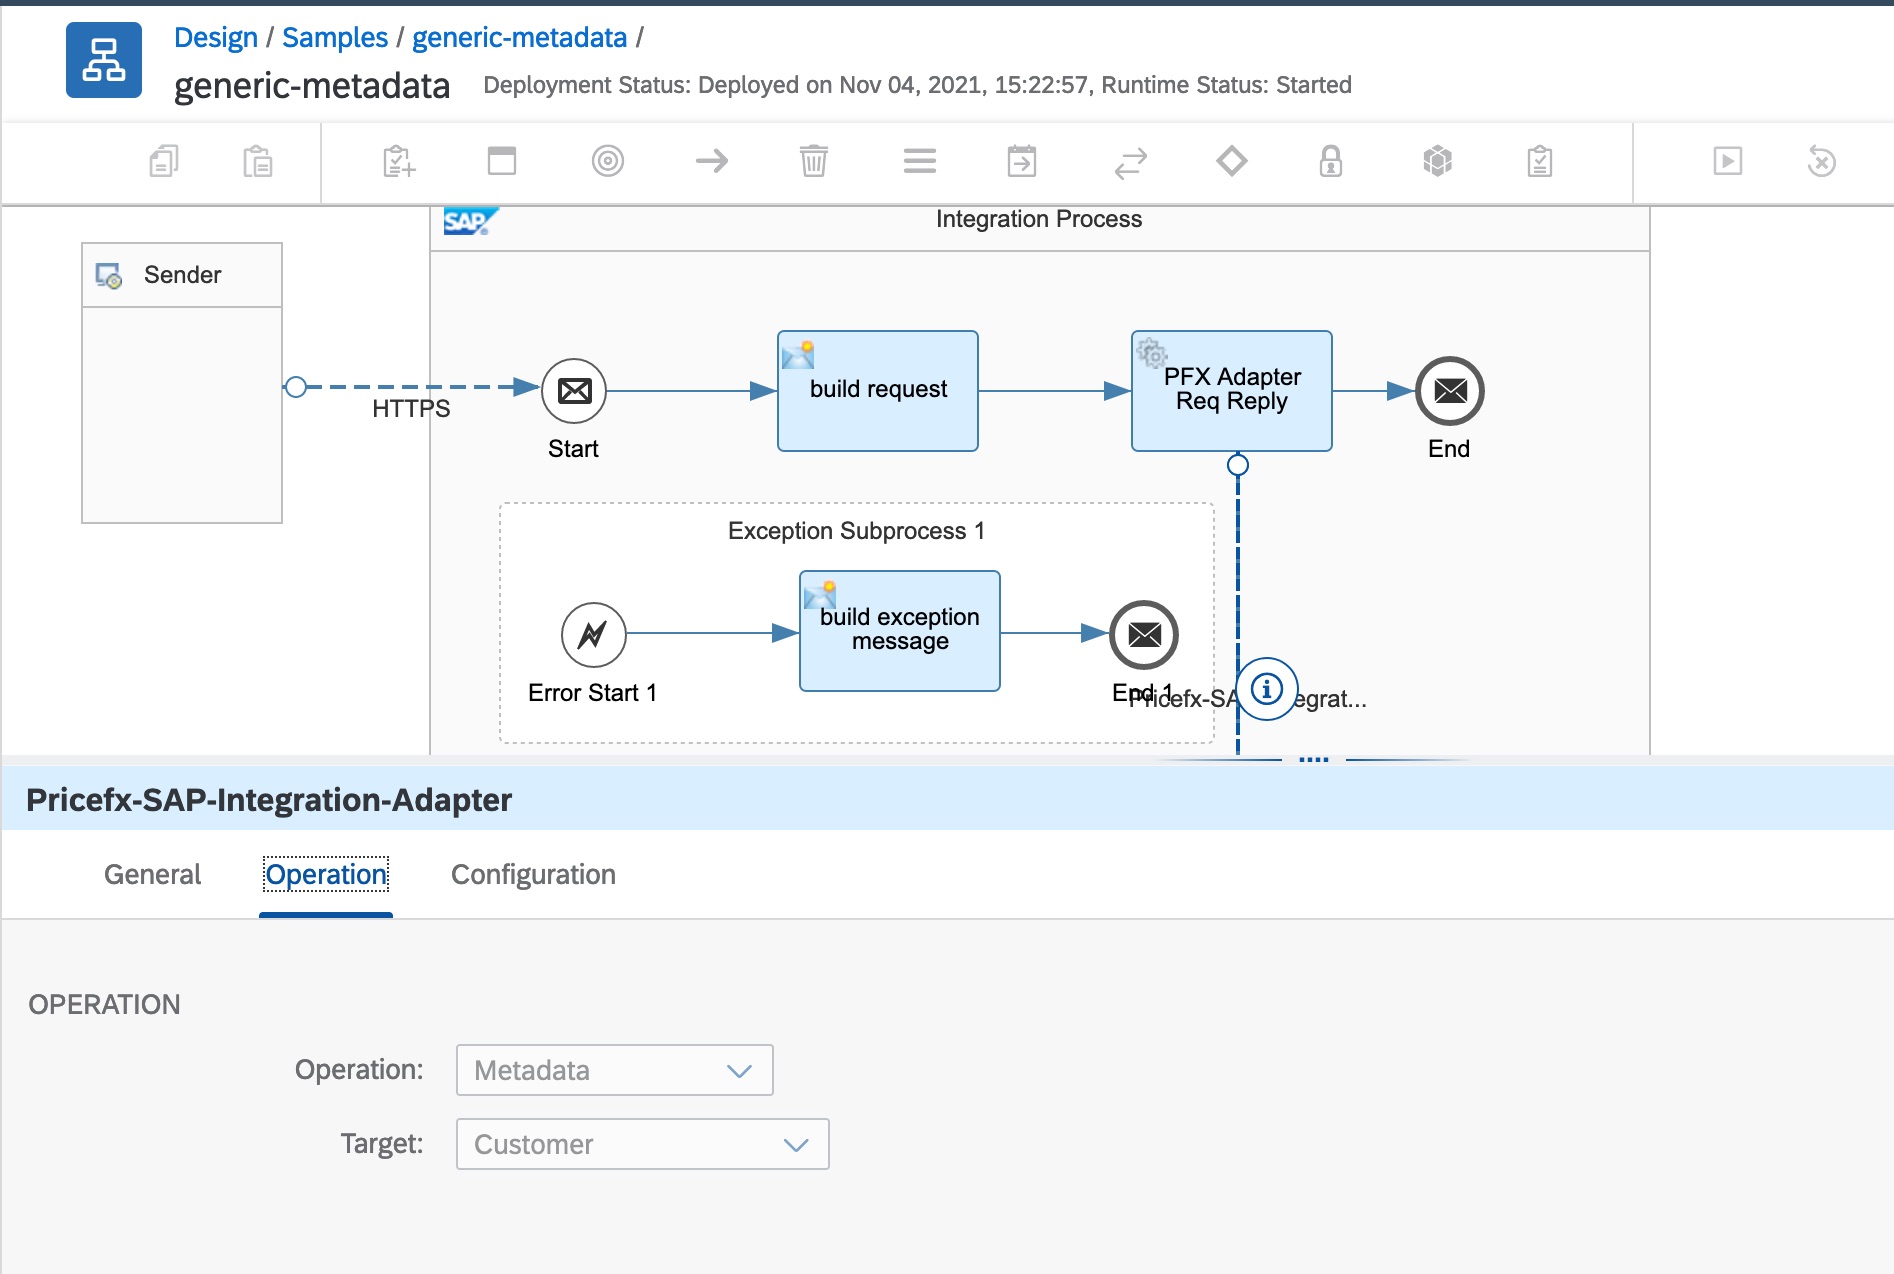Open the Routing diamond palette icon
The image size is (1894, 1274).
click(x=1231, y=161)
